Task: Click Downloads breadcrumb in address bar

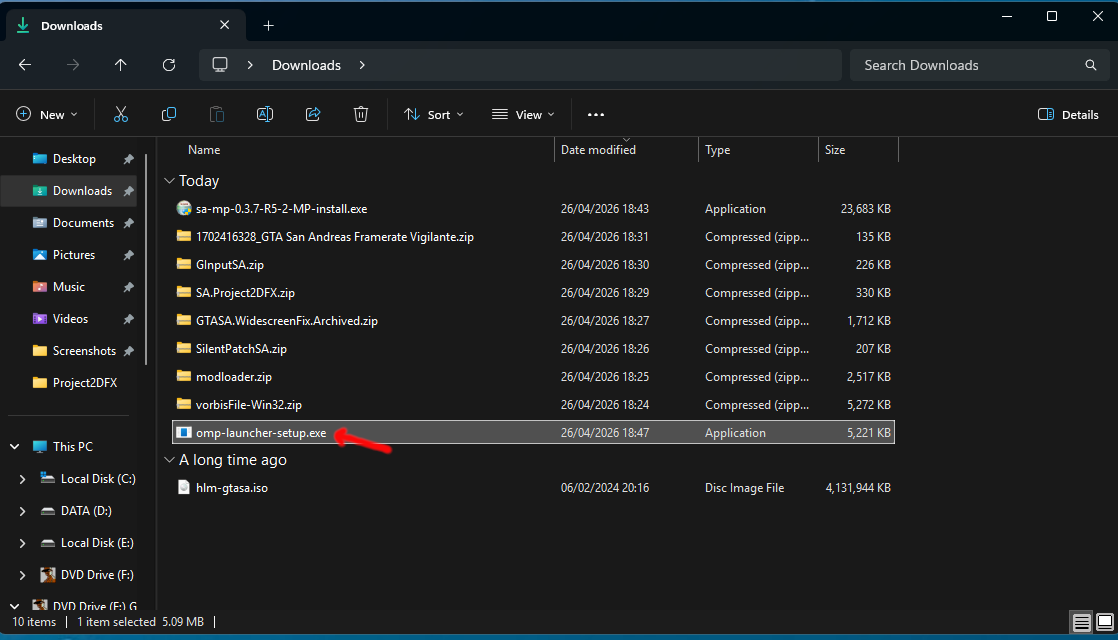Action: pyautogui.click(x=307, y=65)
